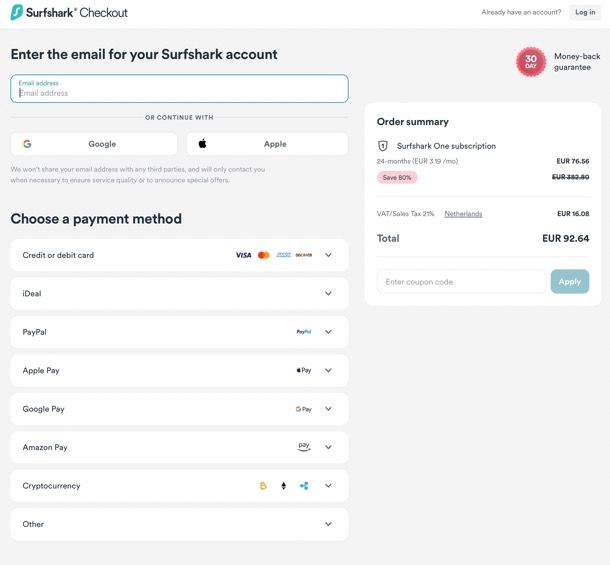Screen dimensions: 610x565
Task: Expand the PayPal payment option chevron
Action: click(328, 332)
